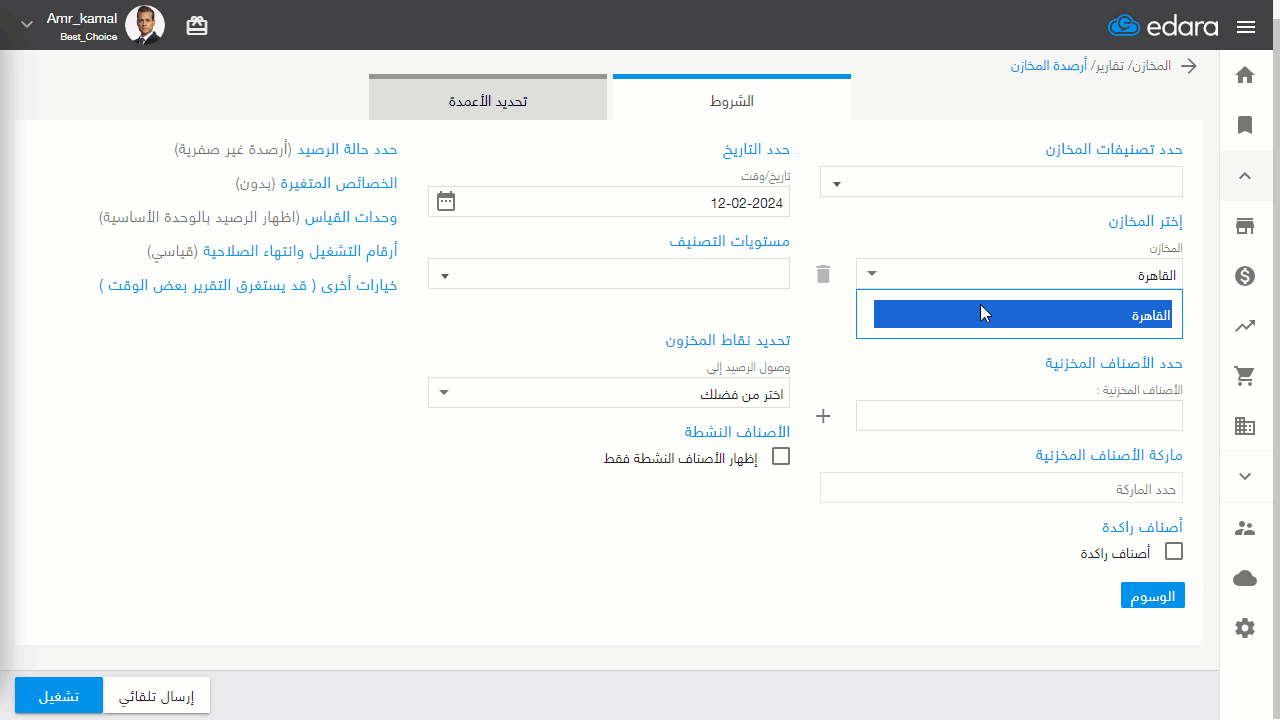Viewport: 1280px width, 720px height.
Task: Open the Store sidebar icon
Action: click(x=1245, y=226)
